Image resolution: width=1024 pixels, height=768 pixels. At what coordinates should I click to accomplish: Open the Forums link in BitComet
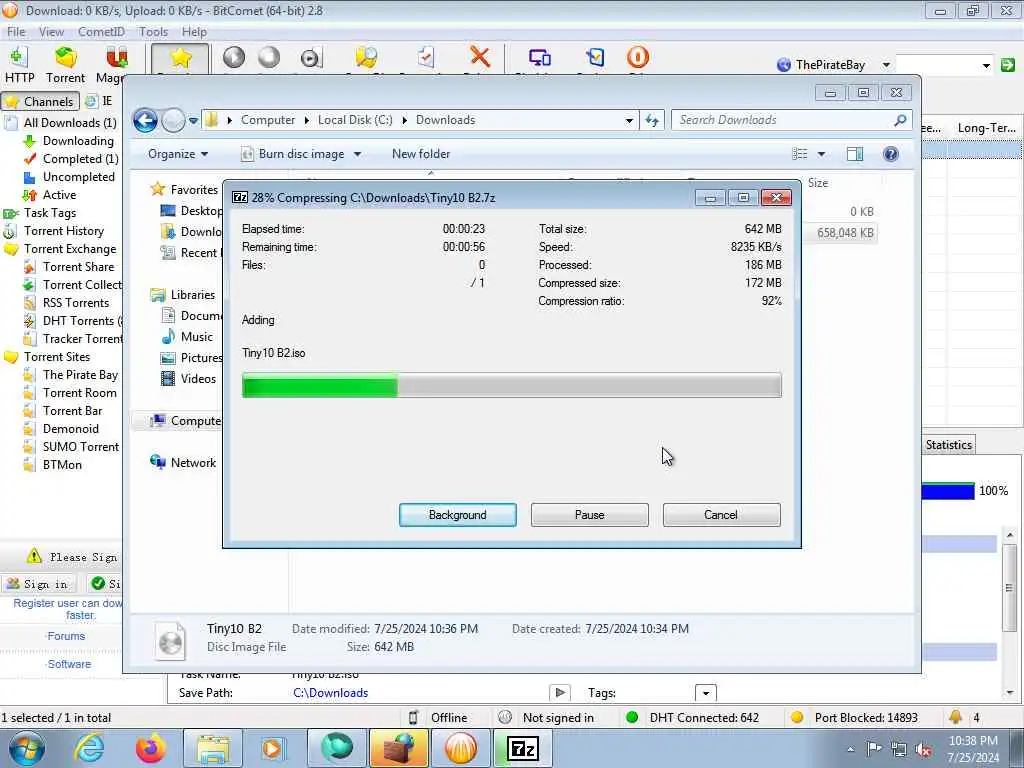coord(66,636)
